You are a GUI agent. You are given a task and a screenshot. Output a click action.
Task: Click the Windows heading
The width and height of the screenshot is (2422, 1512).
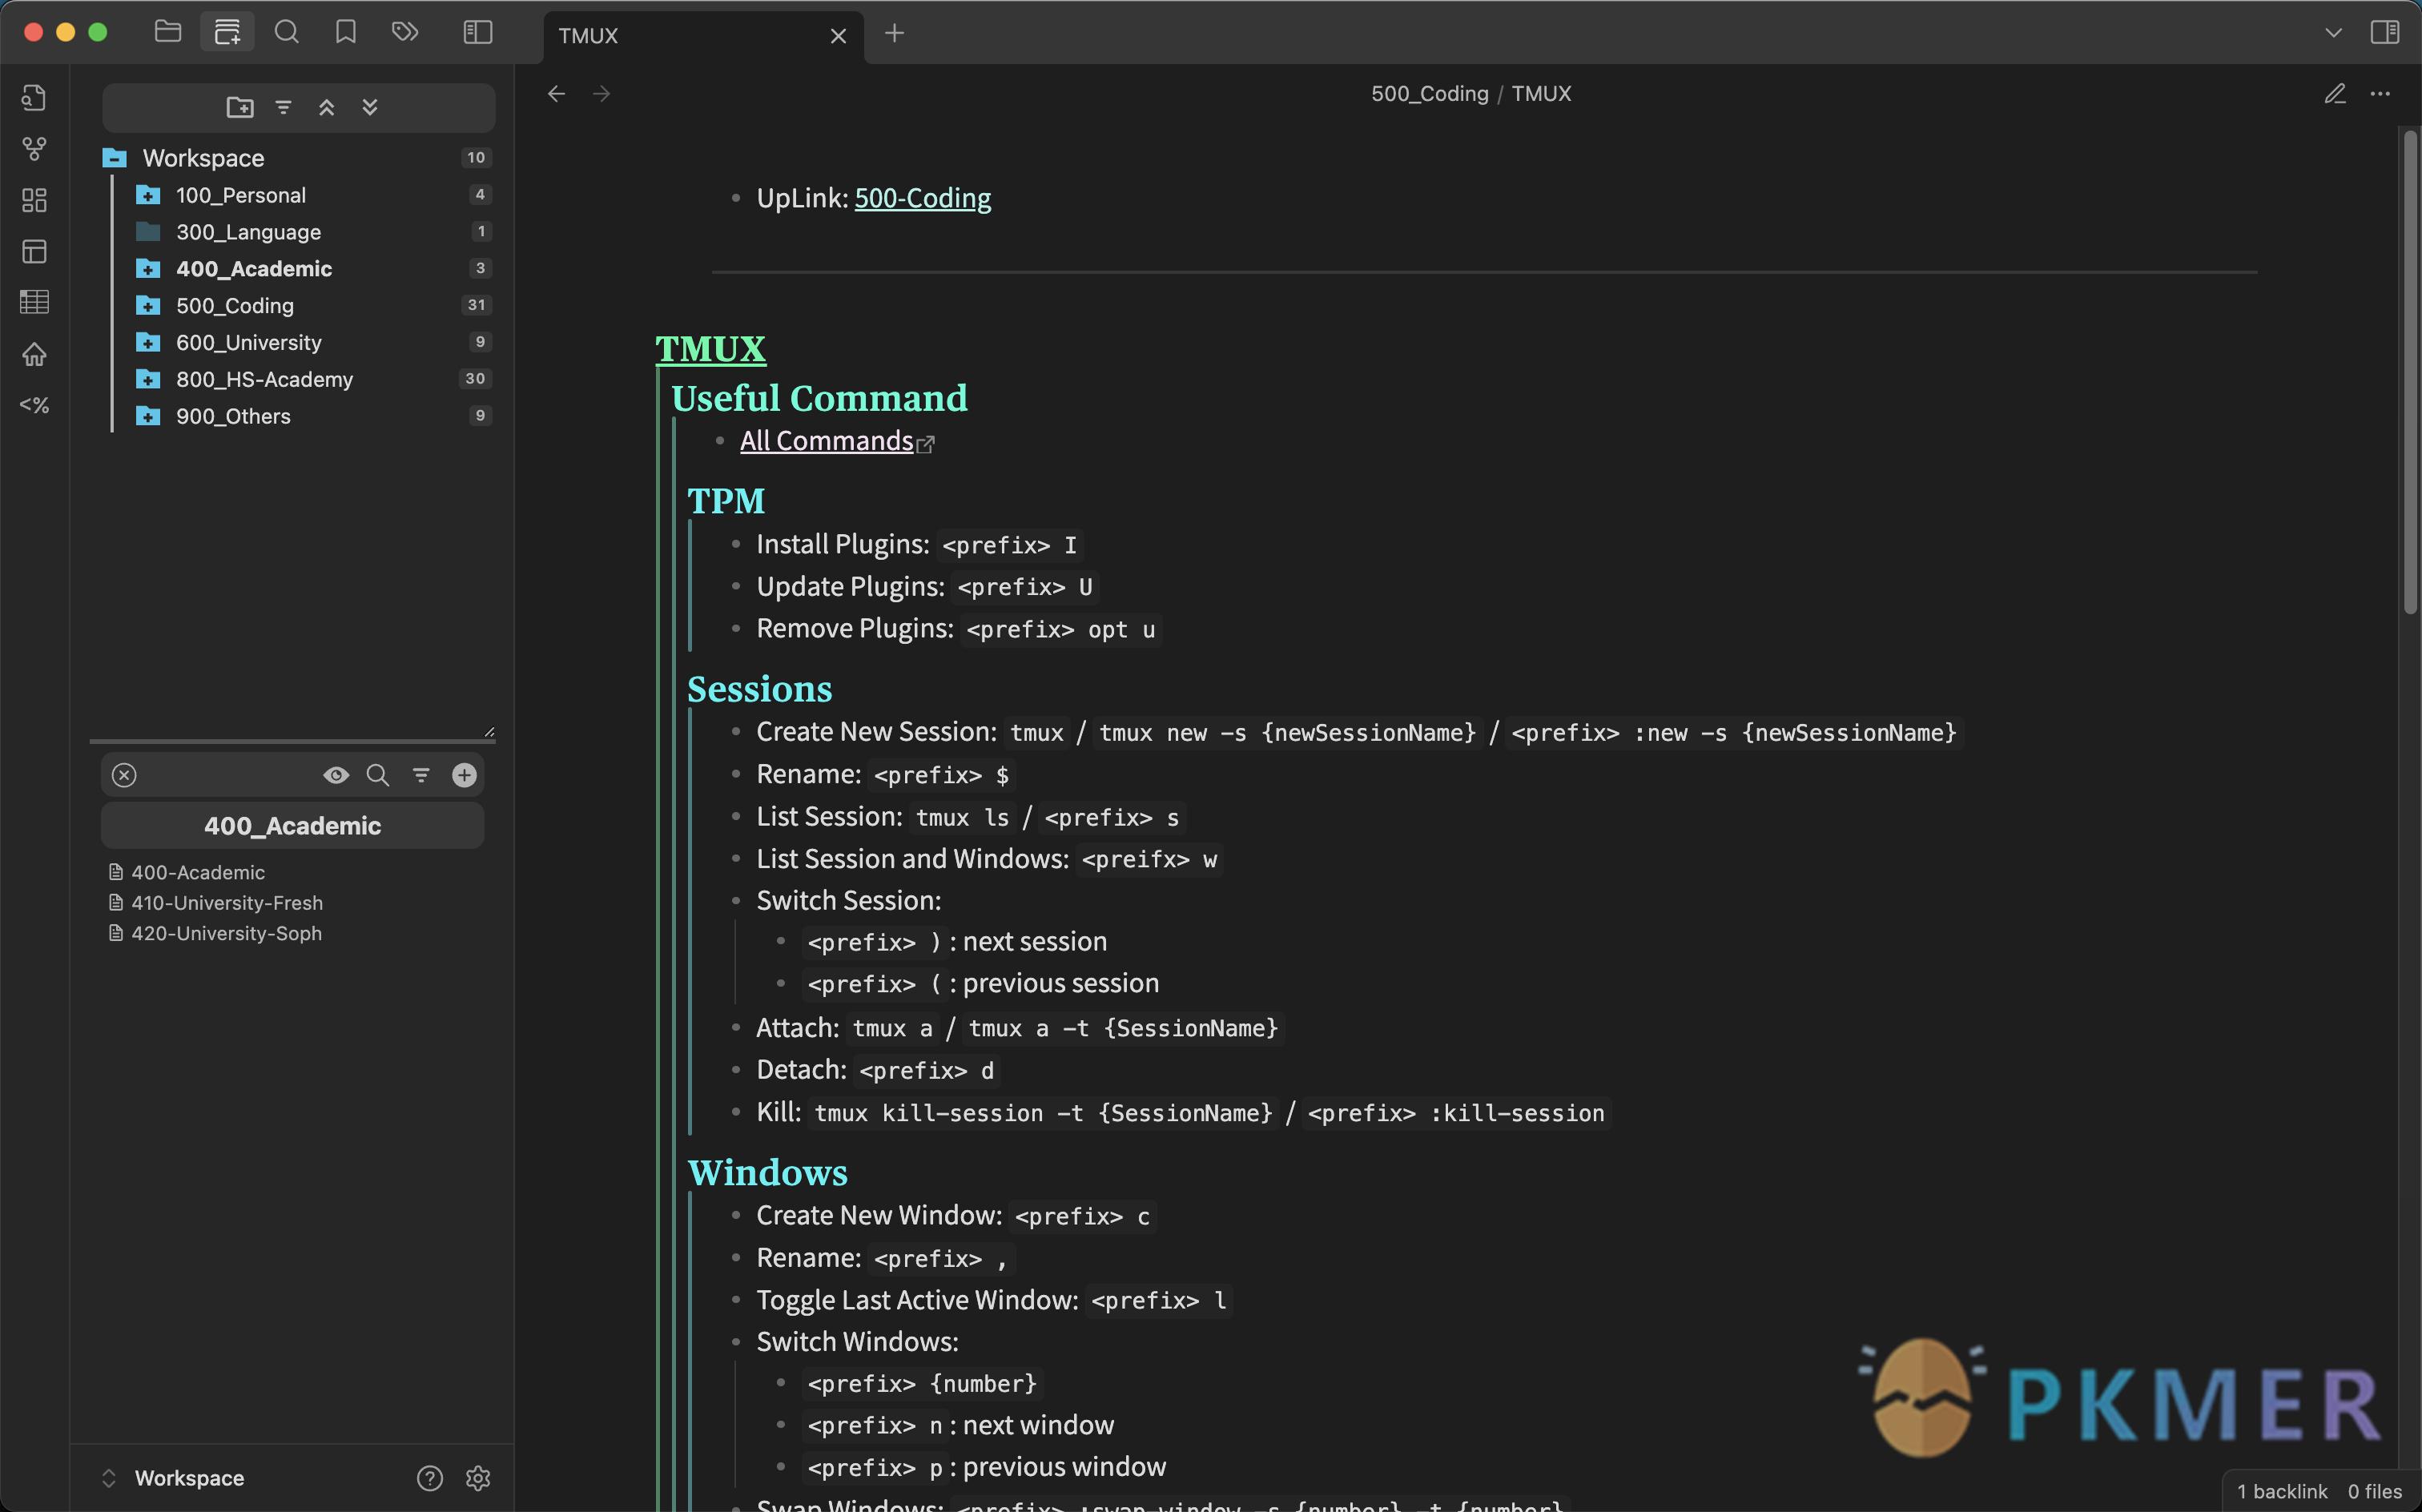767,1172
